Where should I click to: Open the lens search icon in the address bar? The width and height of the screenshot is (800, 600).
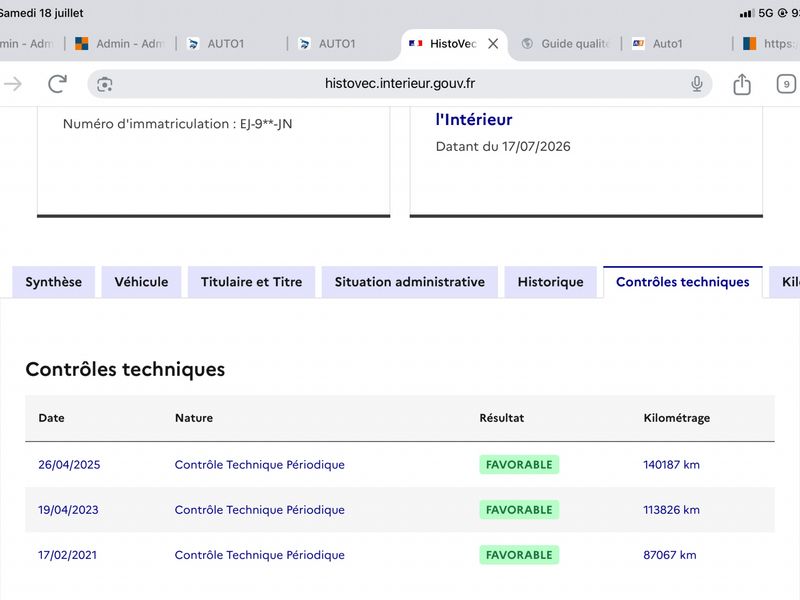click(105, 84)
